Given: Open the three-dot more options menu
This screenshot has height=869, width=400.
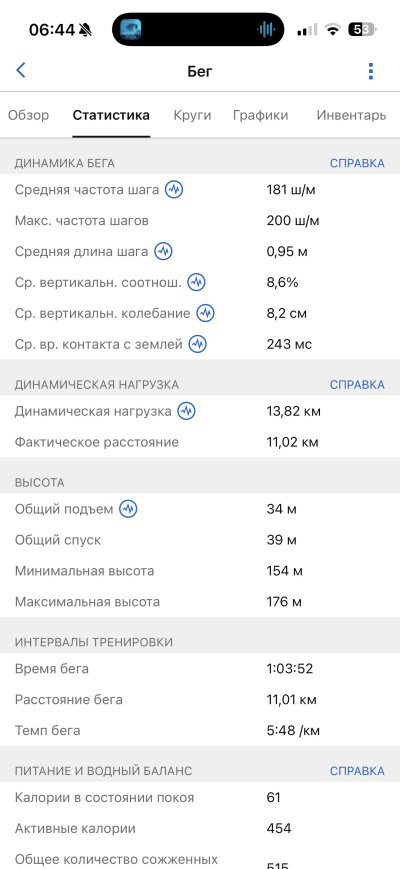Looking at the screenshot, I should [x=371, y=71].
